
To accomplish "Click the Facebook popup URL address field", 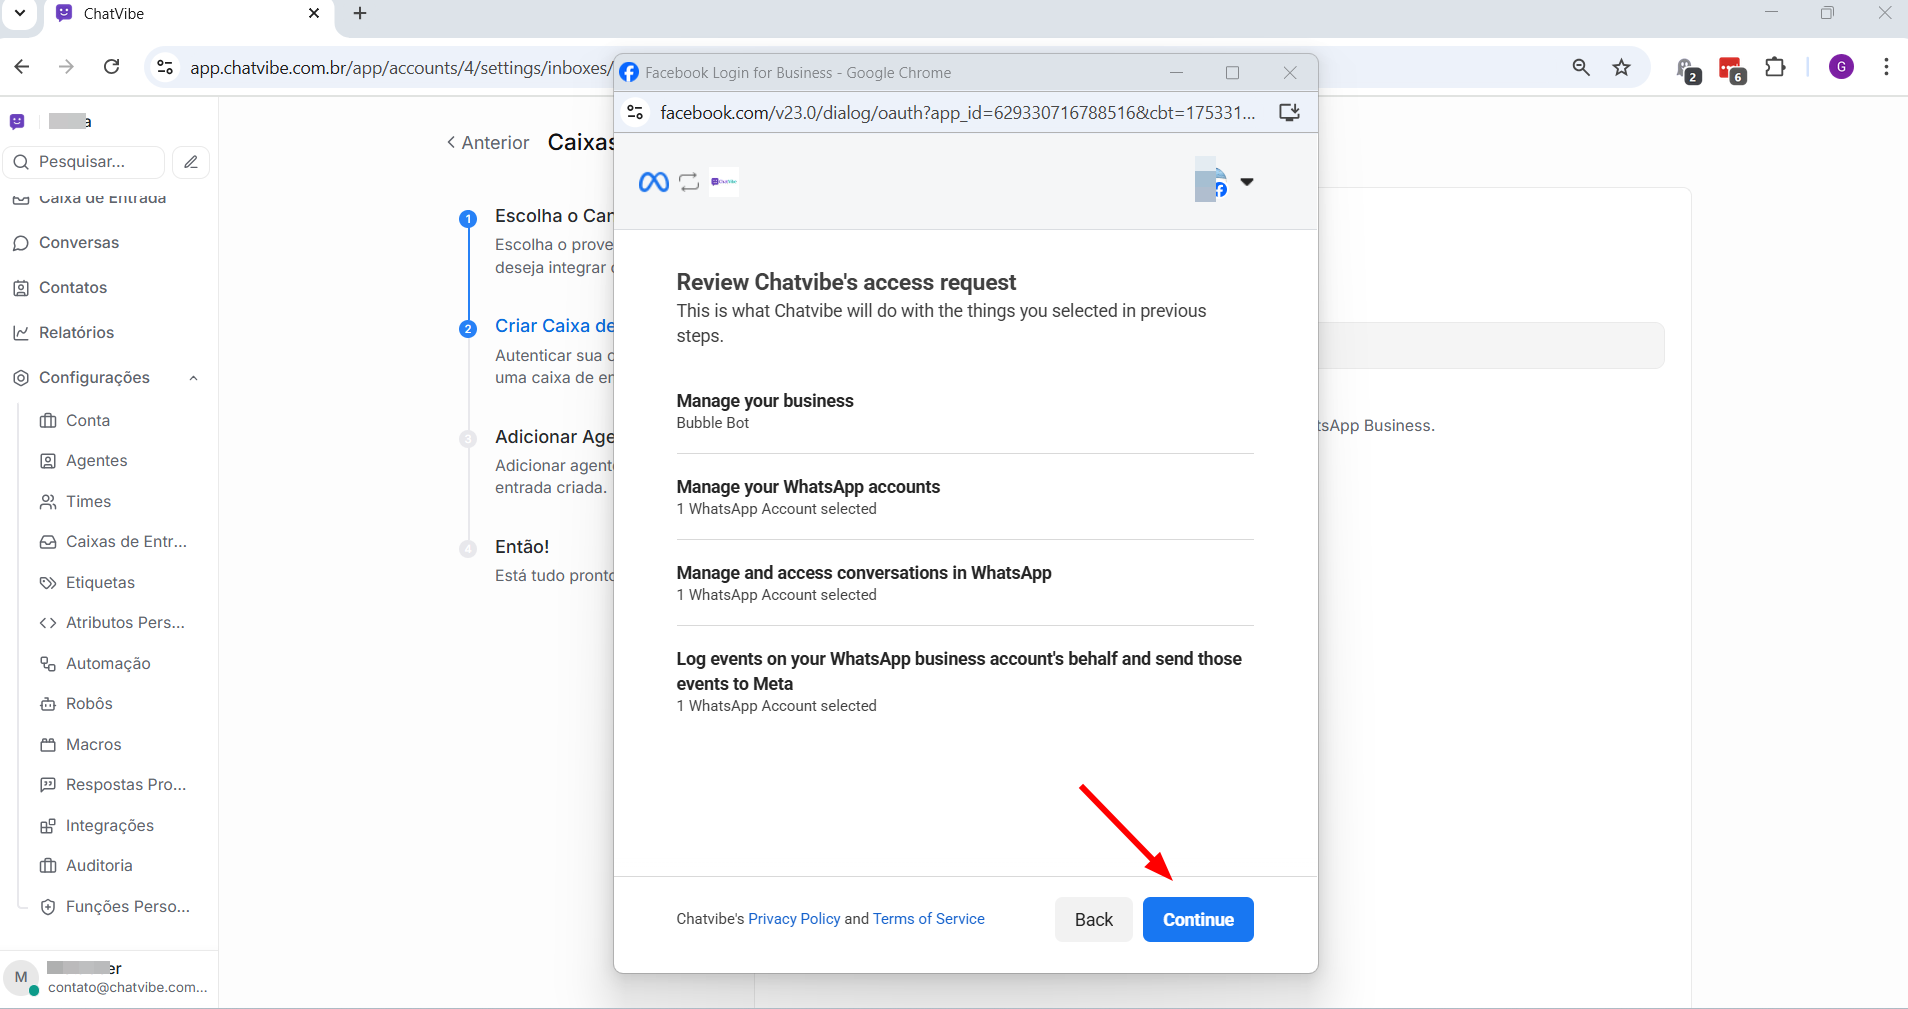I will [x=958, y=112].
